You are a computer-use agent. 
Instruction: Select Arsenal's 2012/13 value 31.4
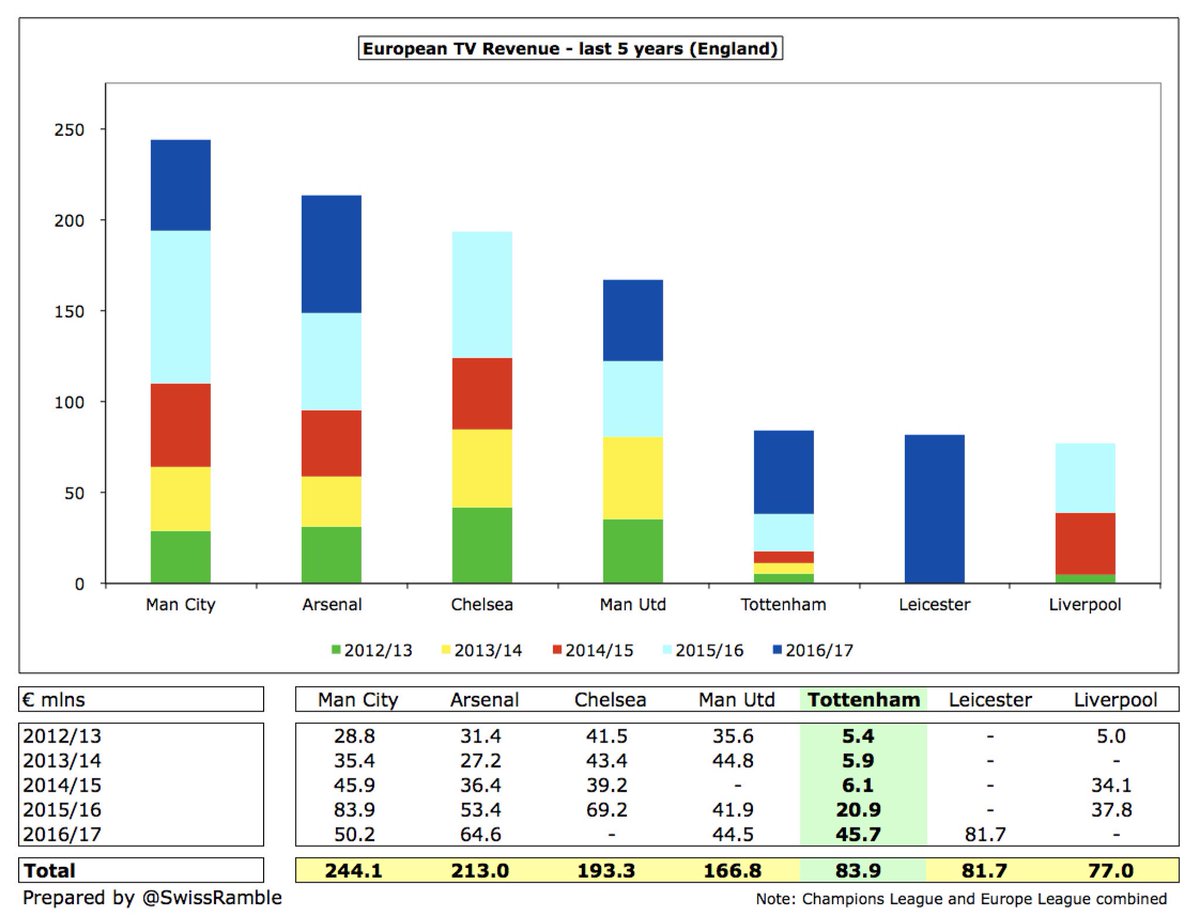(485, 735)
